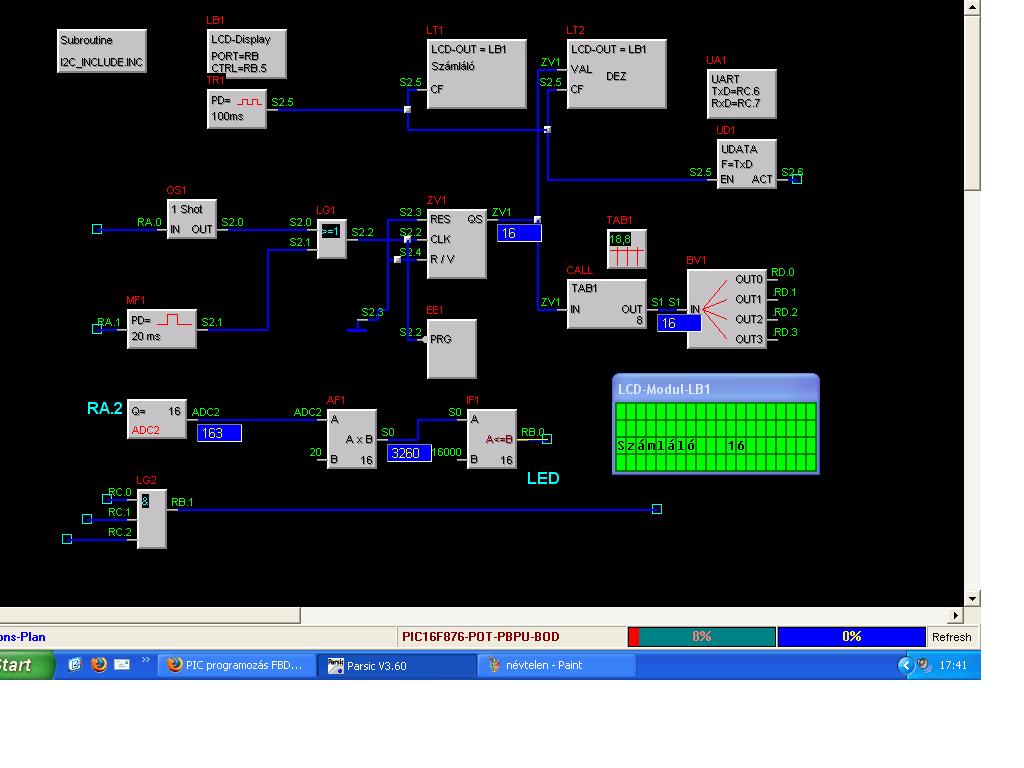Image resolution: width=1024 pixels, height=768 pixels.
Task: Click the taskbar clock 17:41
Action: pos(953,665)
